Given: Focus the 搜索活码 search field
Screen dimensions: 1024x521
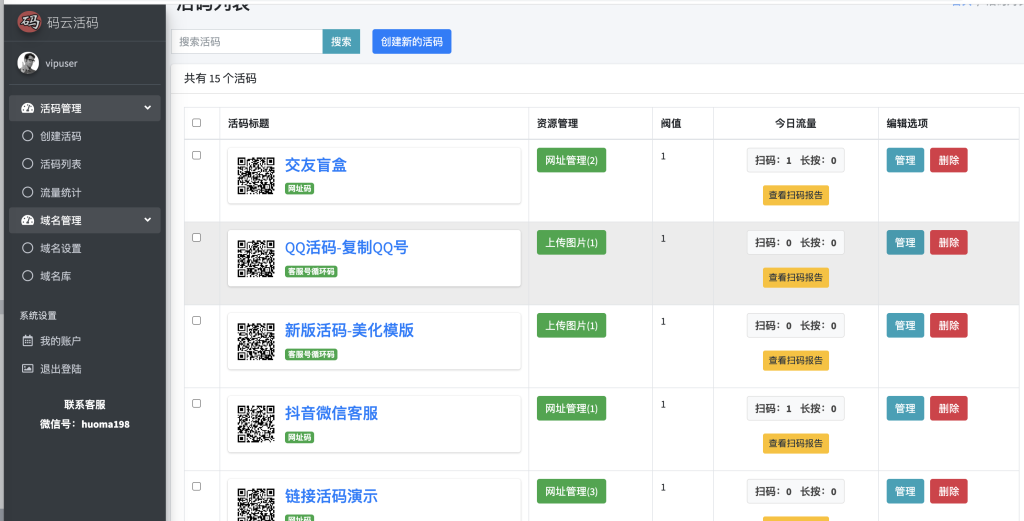Looking at the screenshot, I should 247,41.
